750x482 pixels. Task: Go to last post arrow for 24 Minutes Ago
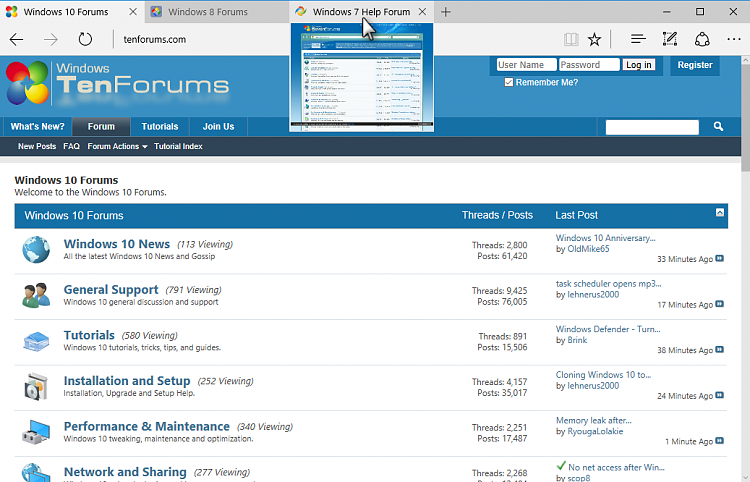pos(719,395)
